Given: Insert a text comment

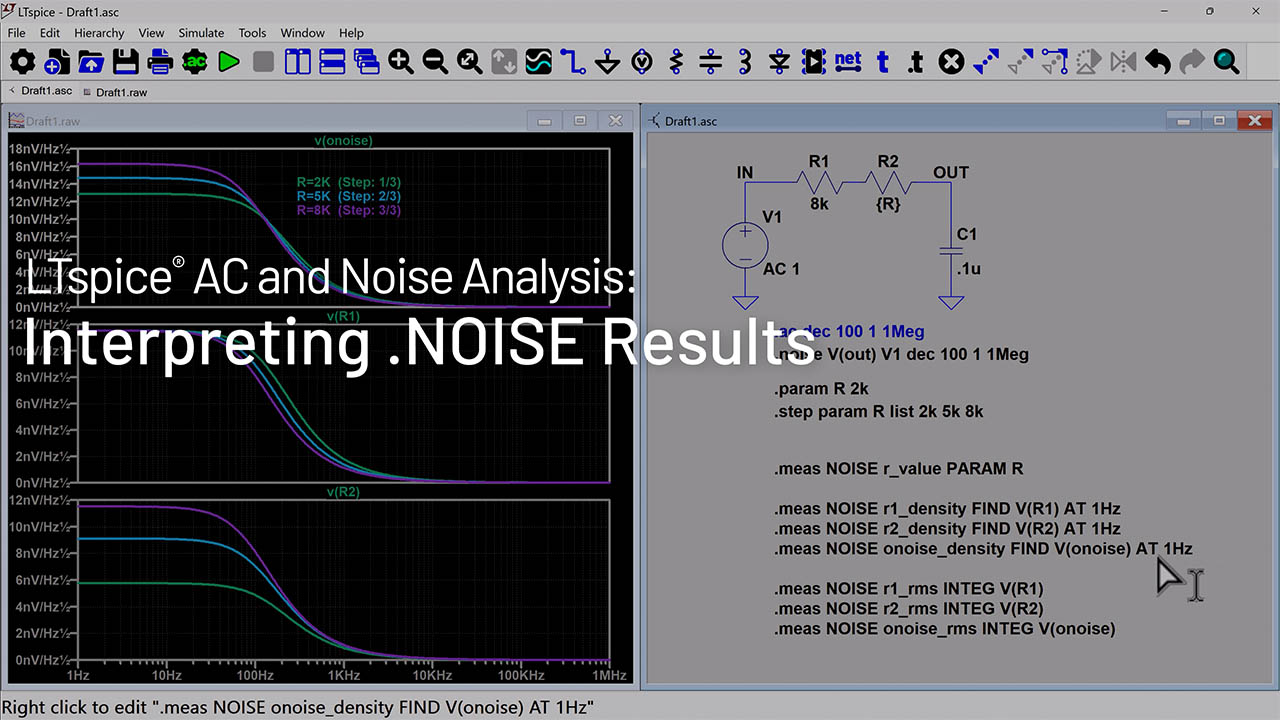Looking at the screenshot, I should (x=883, y=62).
